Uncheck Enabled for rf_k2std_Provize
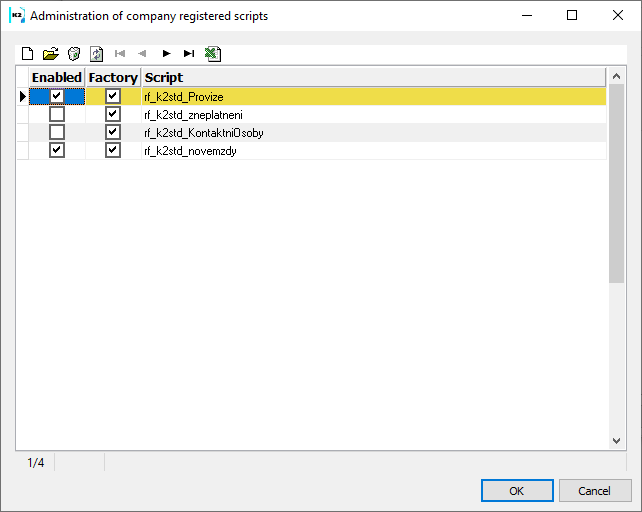642x512 pixels. tap(57, 96)
